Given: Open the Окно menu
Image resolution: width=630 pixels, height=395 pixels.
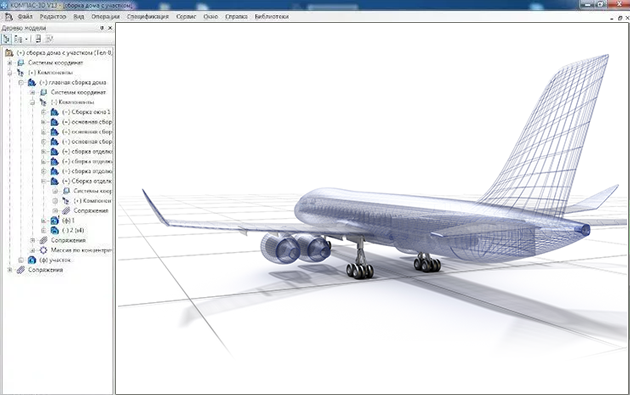Looking at the screenshot, I should [x=211, y=16].
